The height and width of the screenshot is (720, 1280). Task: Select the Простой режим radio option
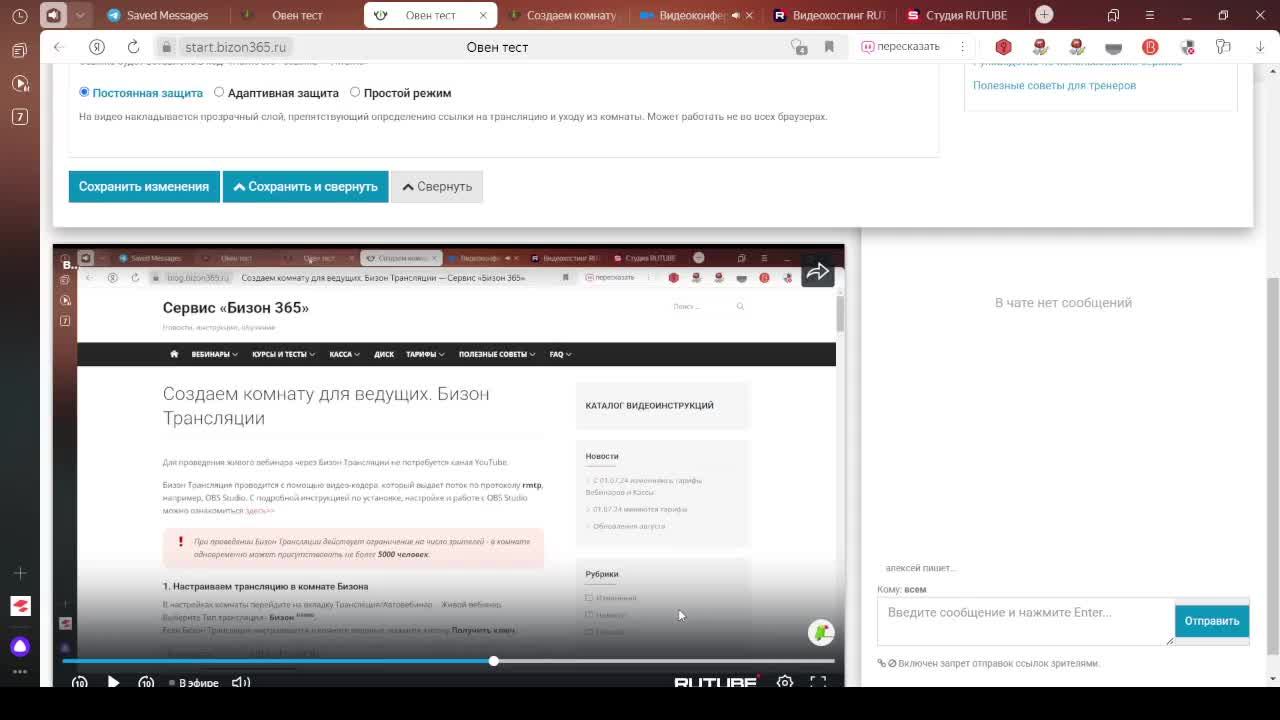355,92
